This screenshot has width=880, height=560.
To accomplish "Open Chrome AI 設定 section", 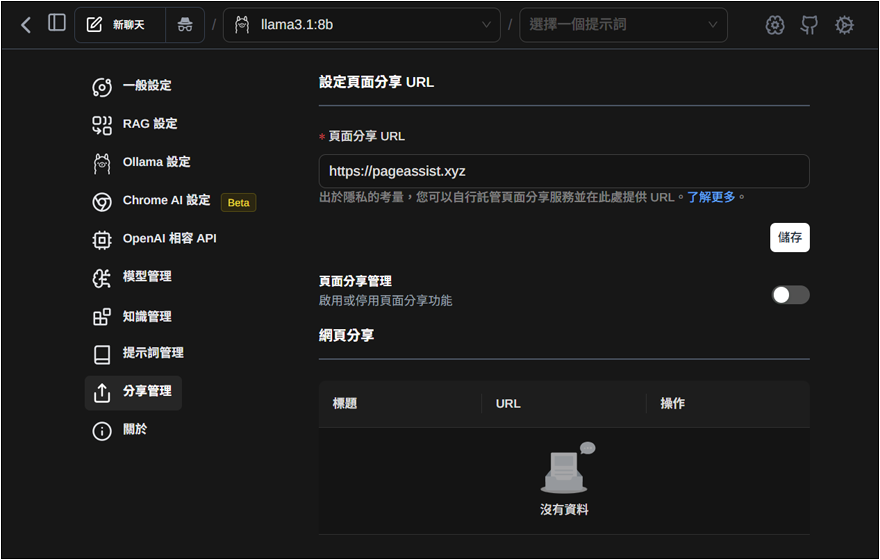I will [x=166, y=200].
